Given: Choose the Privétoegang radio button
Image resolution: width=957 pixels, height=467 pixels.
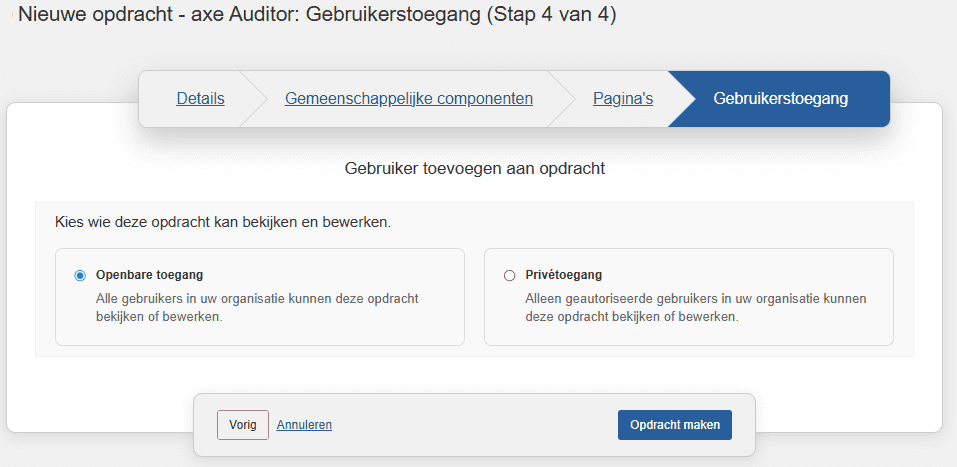Looking at the screenshot, I should pyautogui.click(x=510, y=276).
